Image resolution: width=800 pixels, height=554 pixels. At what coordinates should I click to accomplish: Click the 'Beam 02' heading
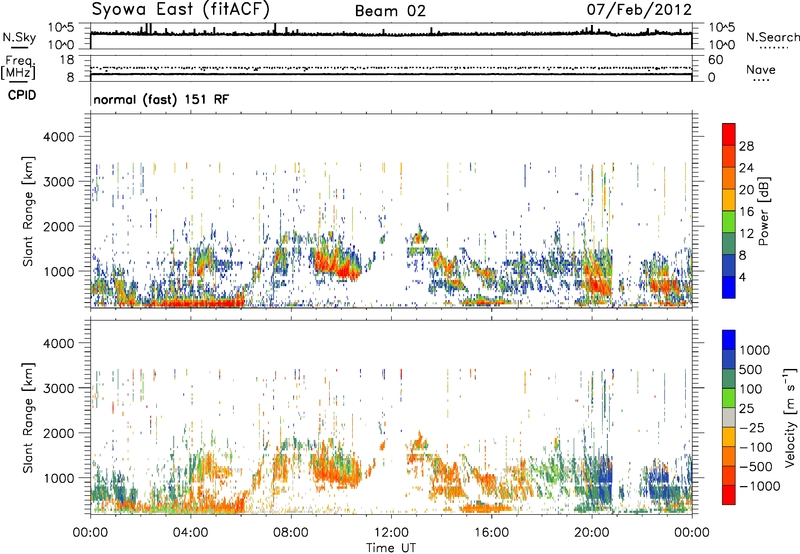[390, 11]
